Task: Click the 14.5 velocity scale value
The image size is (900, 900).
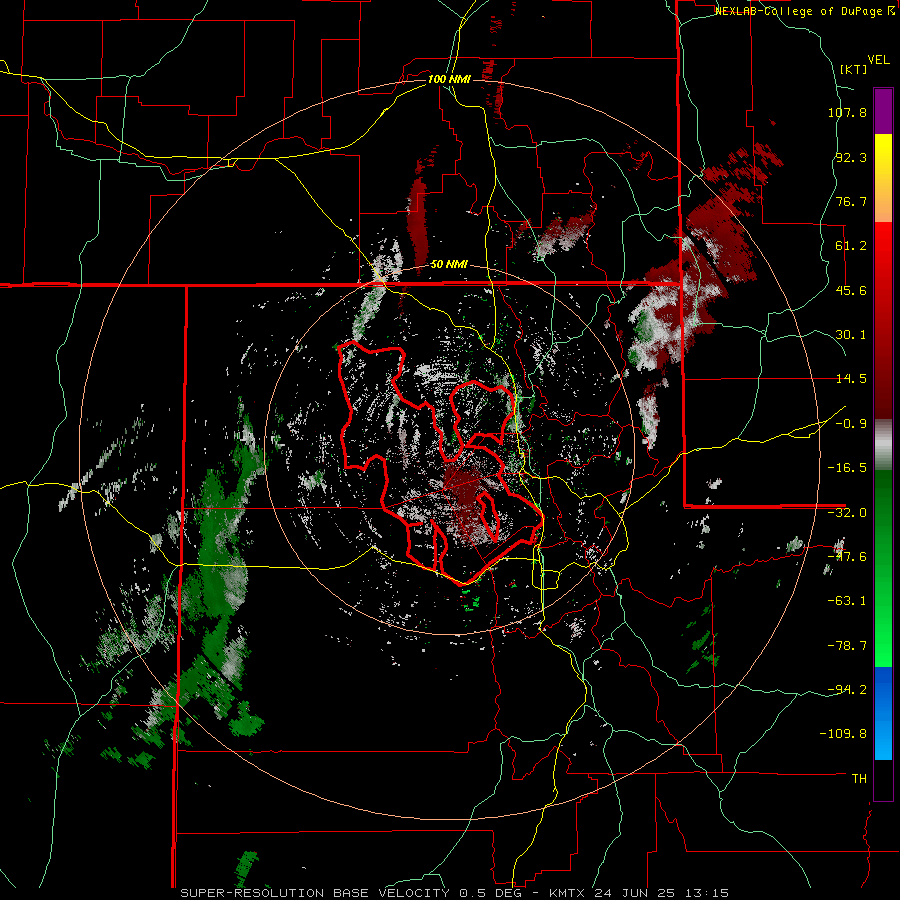Action: click(x=851, y=379)
